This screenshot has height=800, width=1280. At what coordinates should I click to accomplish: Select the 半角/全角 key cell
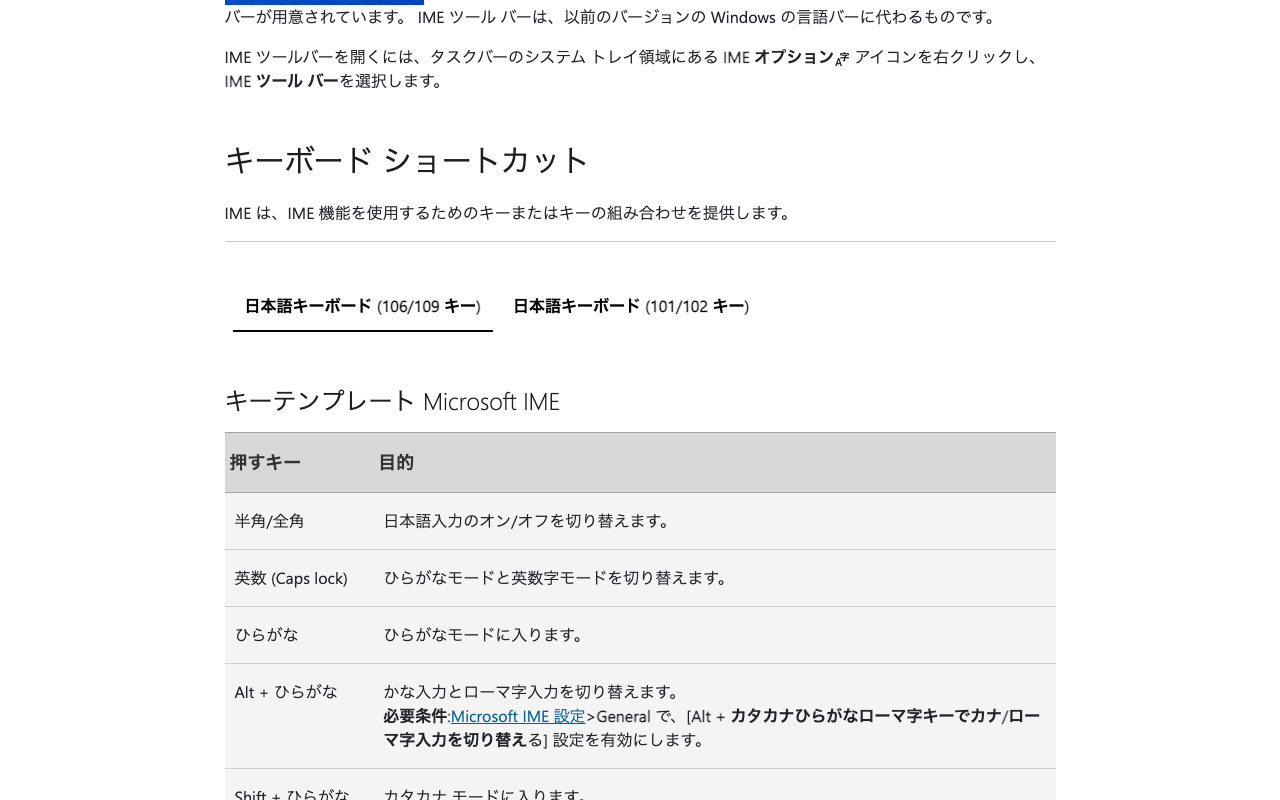270,521
